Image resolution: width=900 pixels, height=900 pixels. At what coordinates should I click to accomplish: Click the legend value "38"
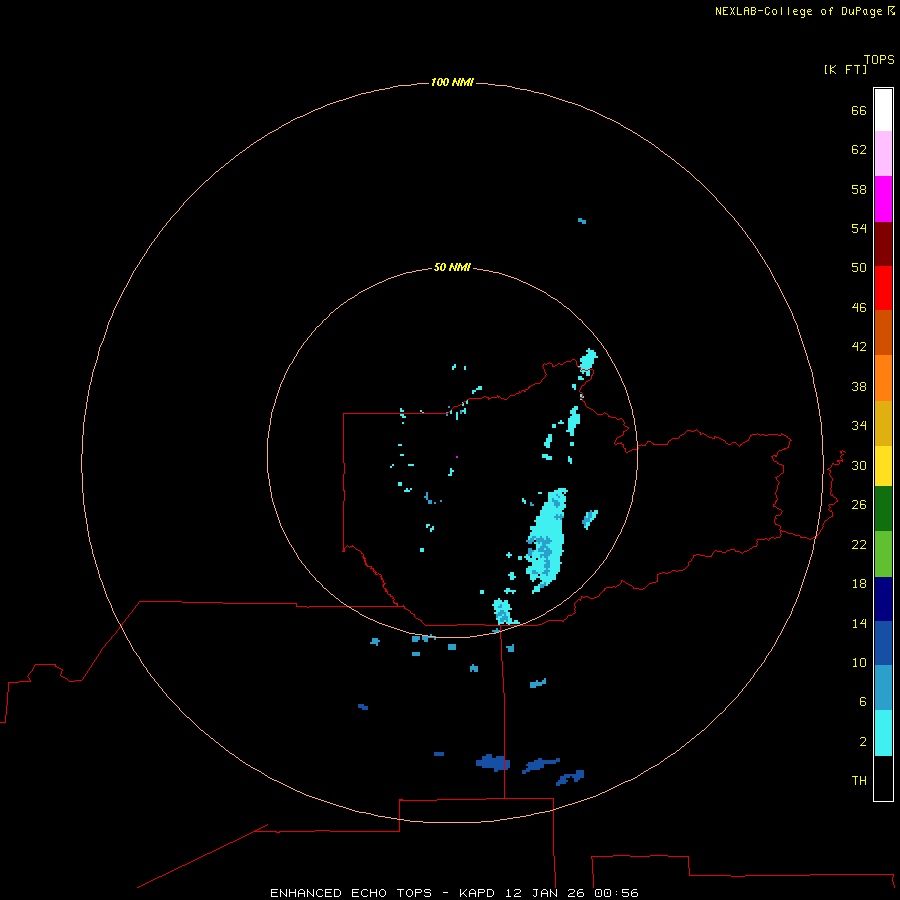point(859,386)
